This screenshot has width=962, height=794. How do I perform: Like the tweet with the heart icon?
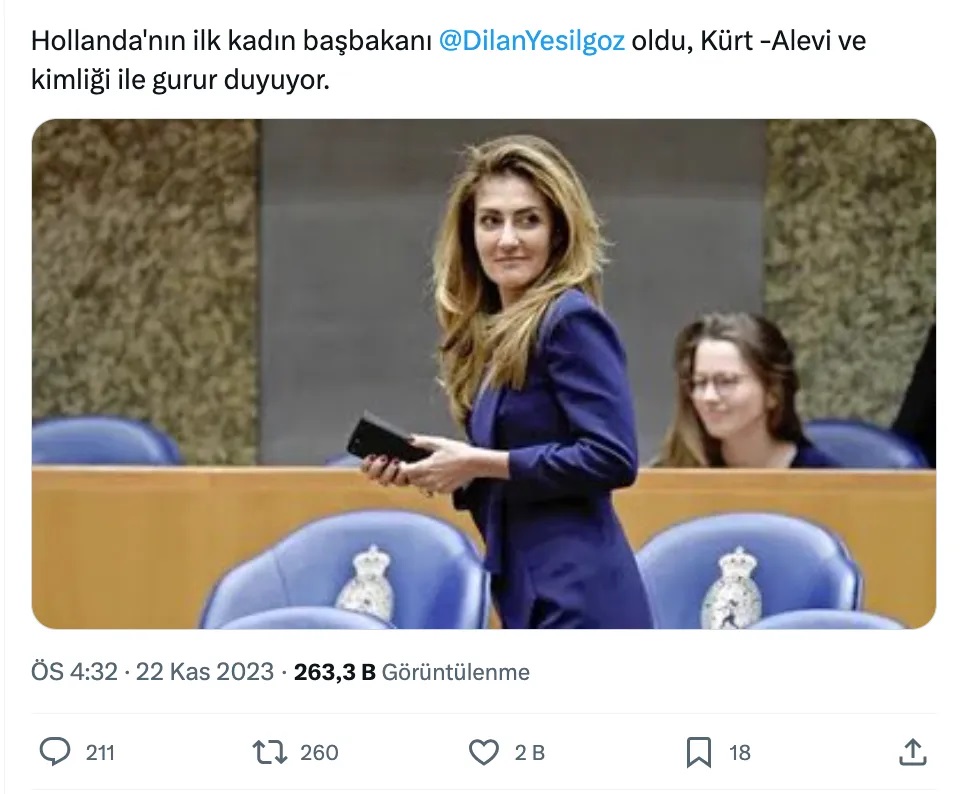point(483,752)
